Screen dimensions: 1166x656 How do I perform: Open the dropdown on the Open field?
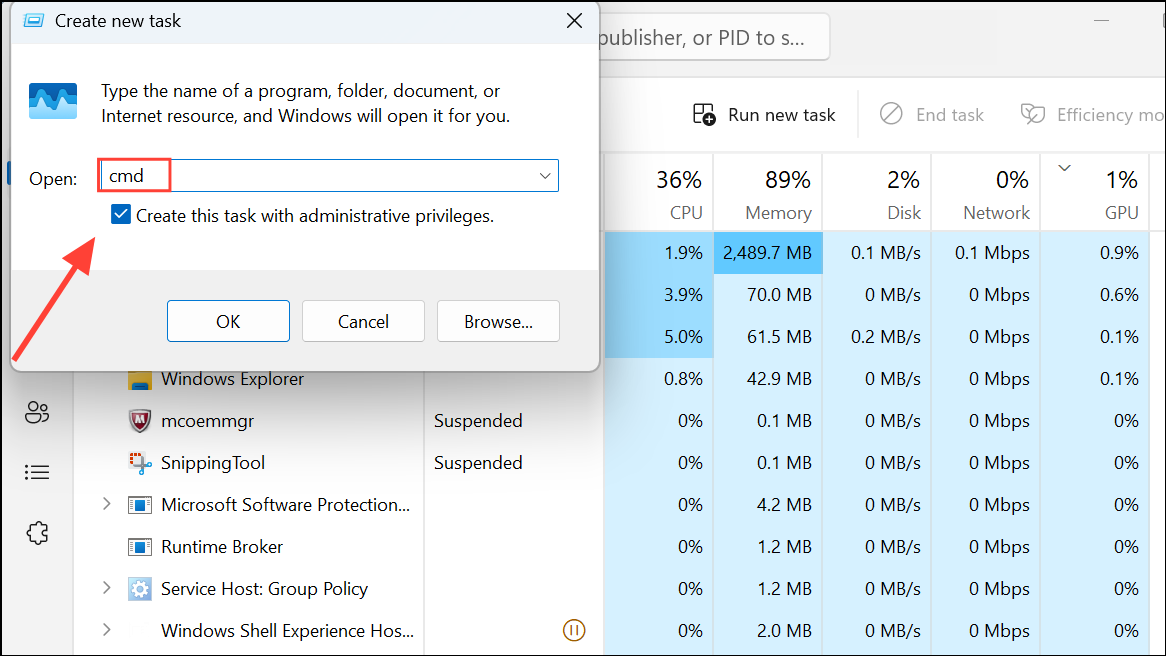545,175
